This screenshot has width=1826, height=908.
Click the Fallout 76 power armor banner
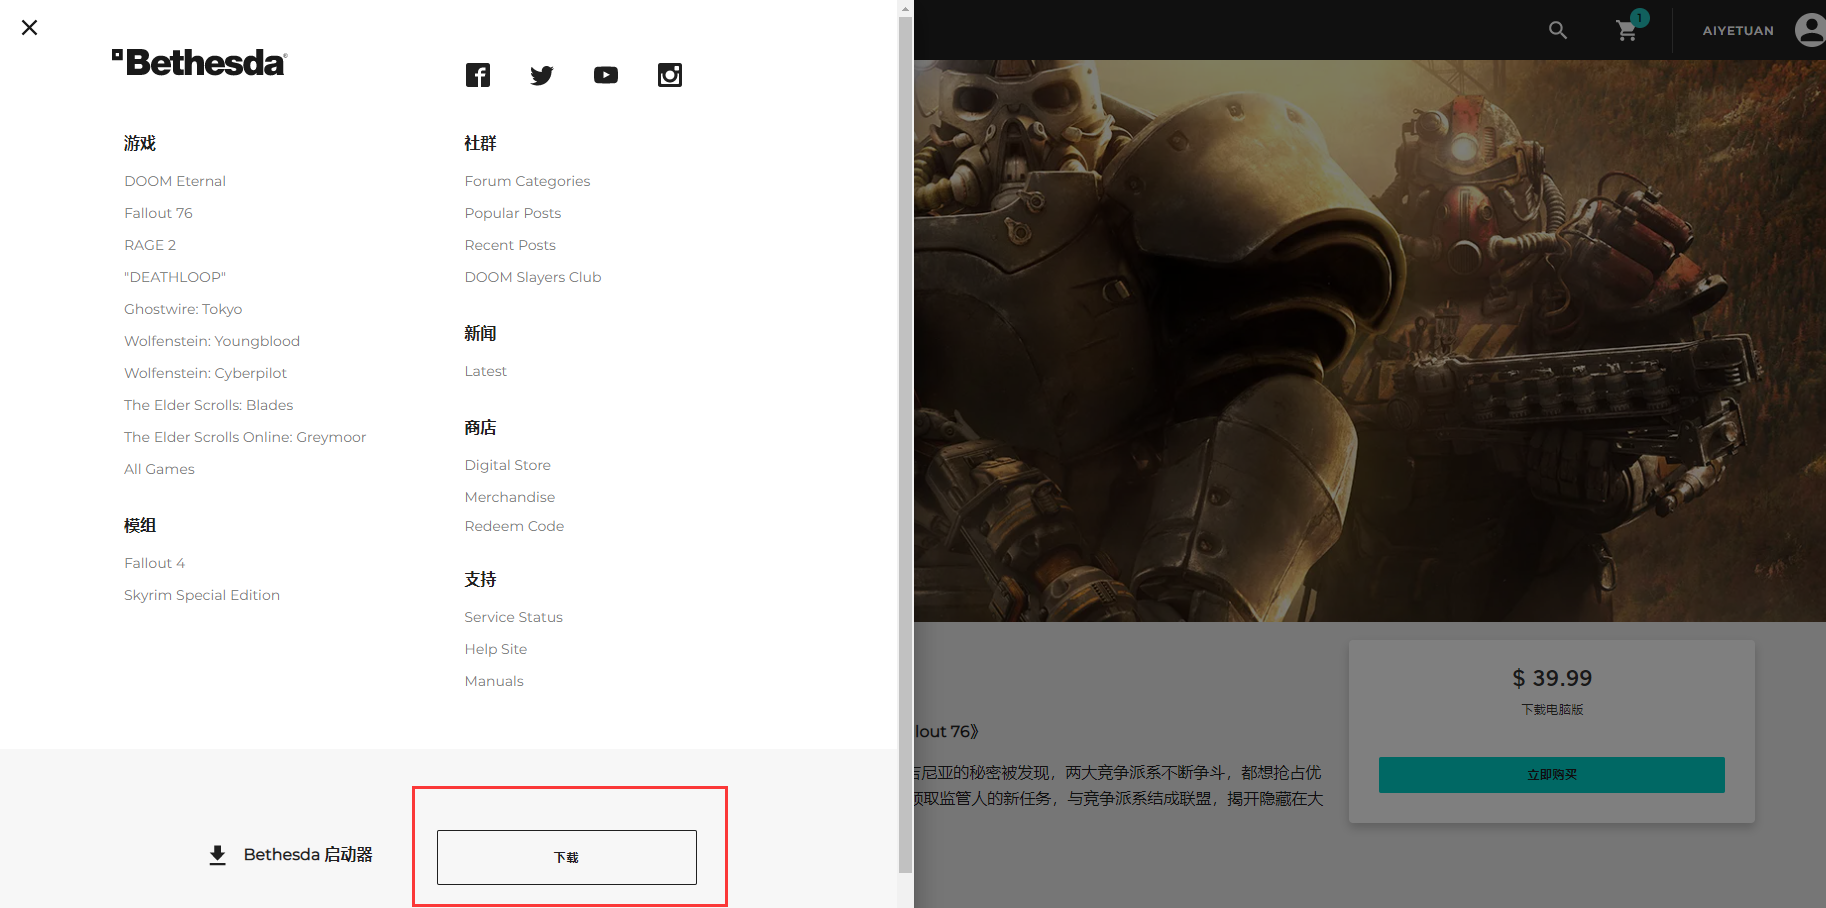coord(1370,340)
